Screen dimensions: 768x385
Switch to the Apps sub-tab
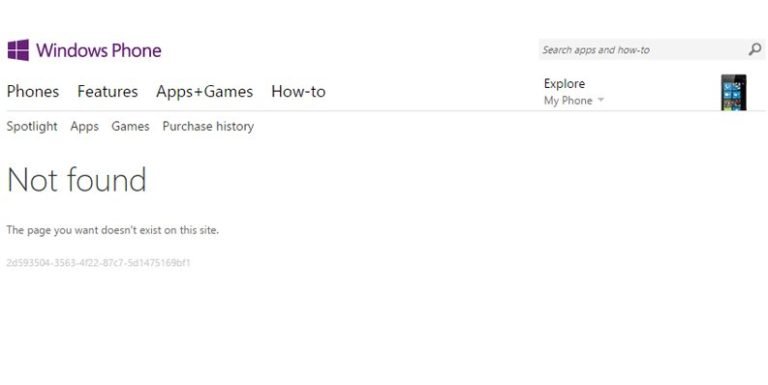(x=84, y=126)
